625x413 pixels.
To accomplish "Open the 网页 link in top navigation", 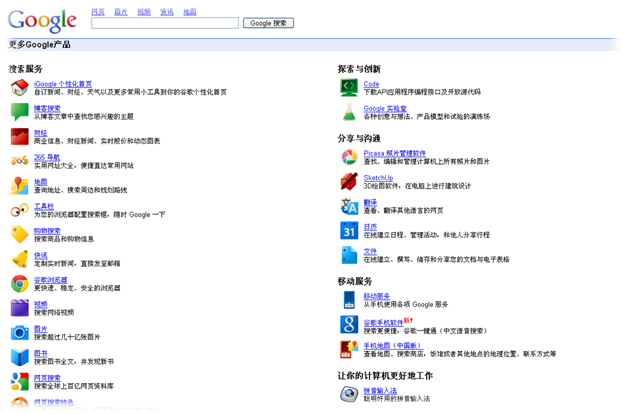I will 98,12.
